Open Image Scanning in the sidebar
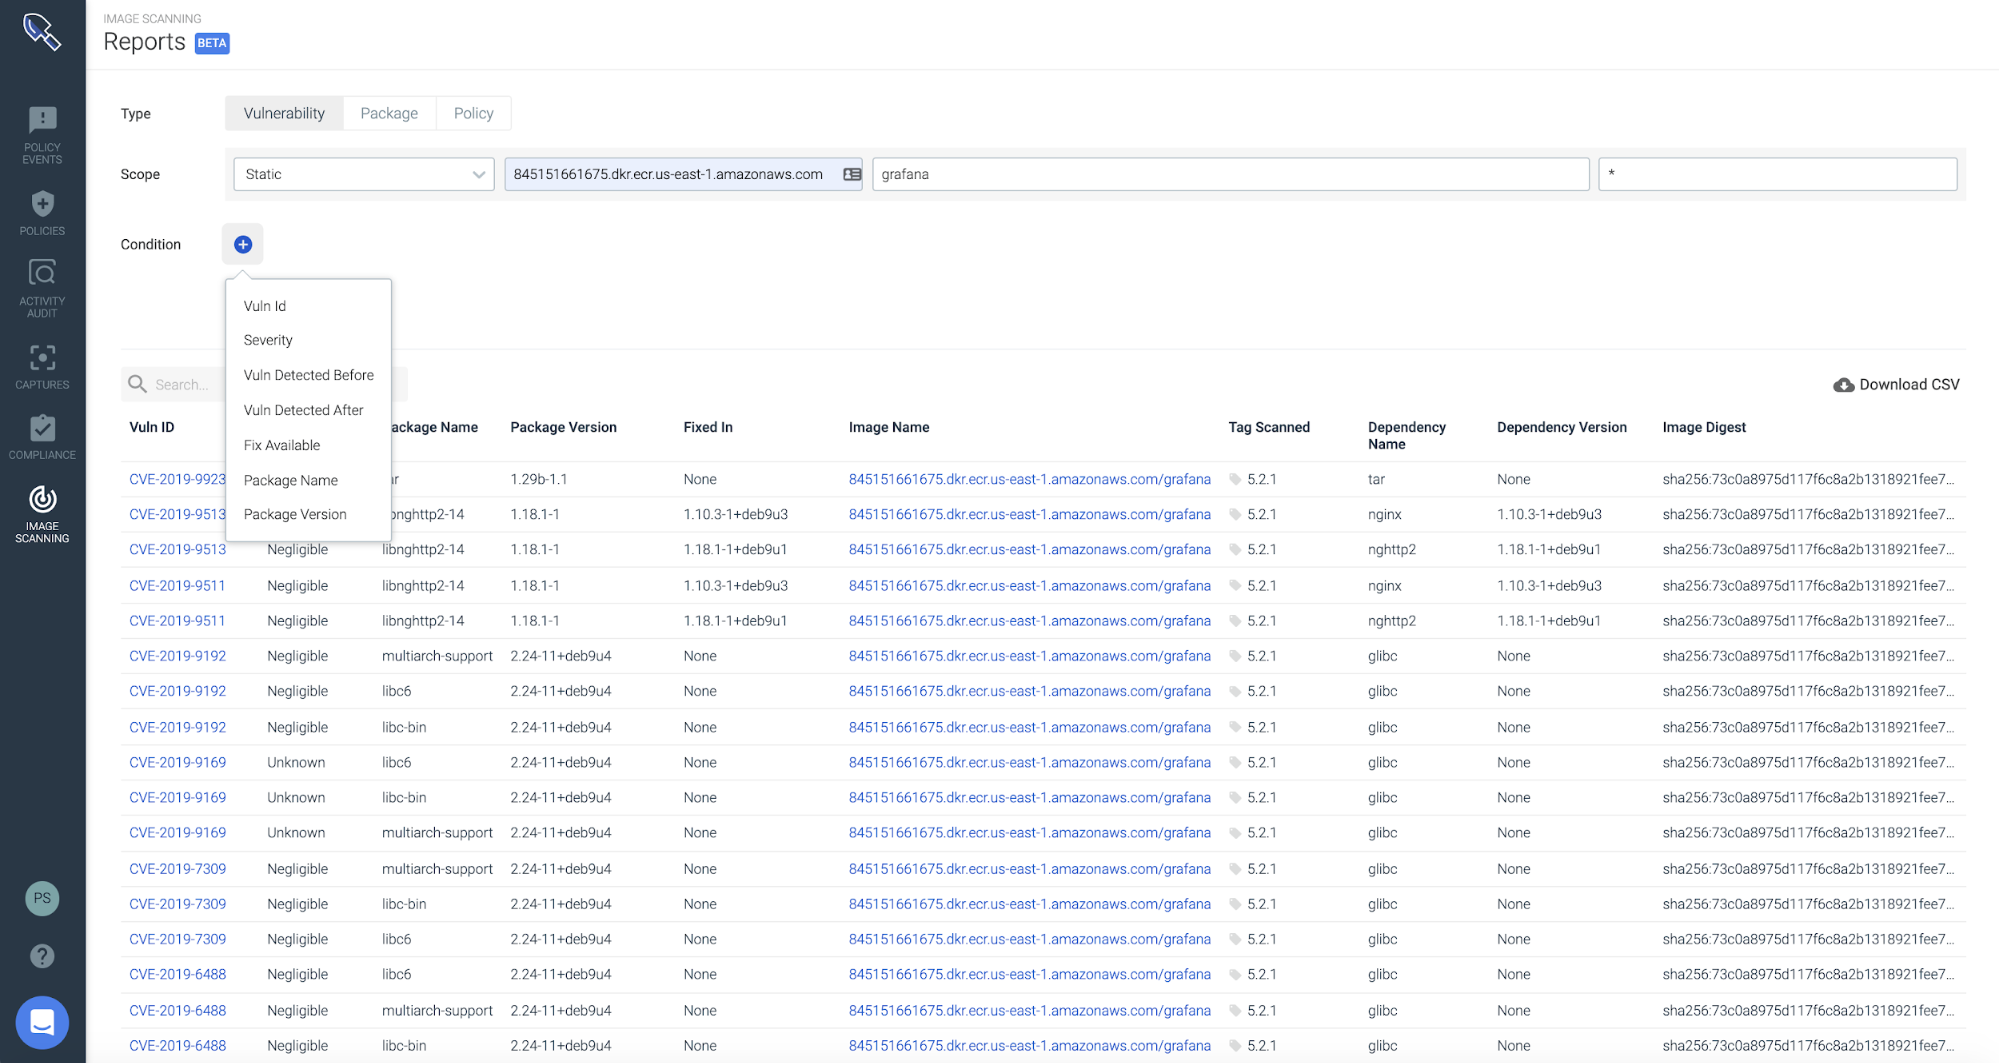Screen dimensions: 1999x1063 (41, 512)
